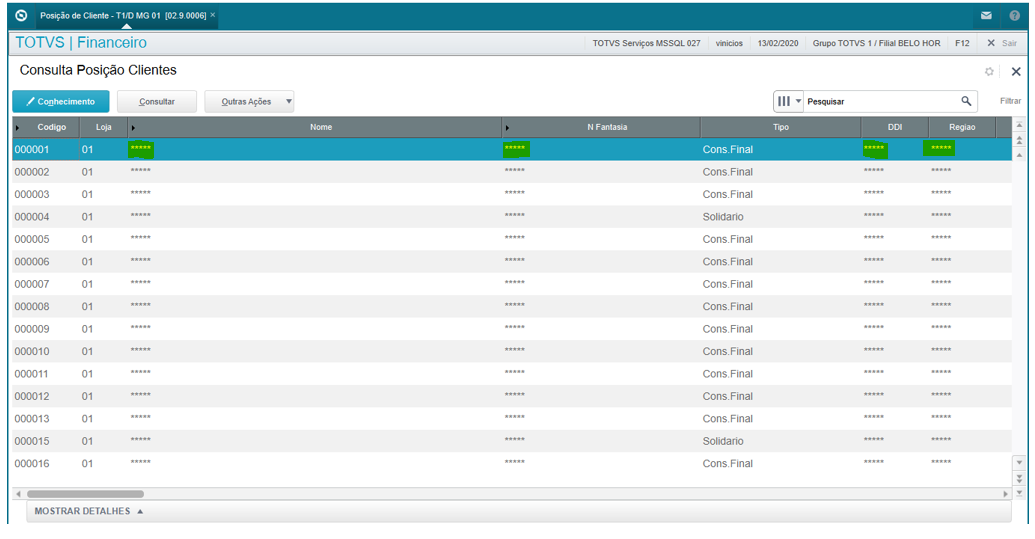This screenshot has width=1035, height=539.
Task: Select row with code 000001
Action: click(512, 149)
